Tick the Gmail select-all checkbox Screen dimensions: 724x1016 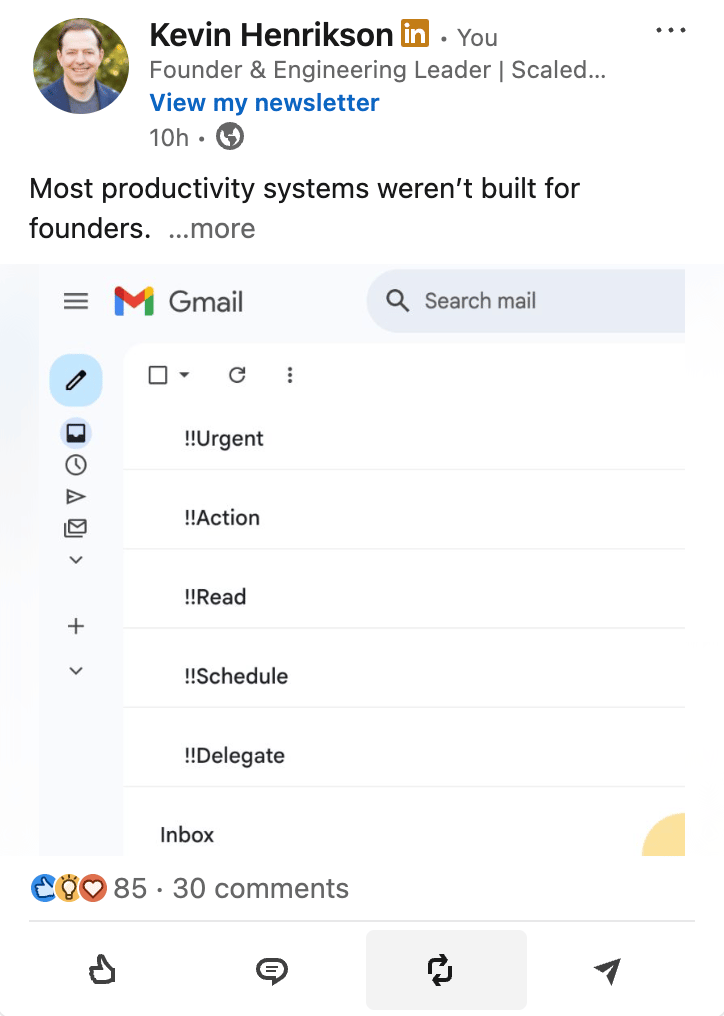click(x=158, y=375)
